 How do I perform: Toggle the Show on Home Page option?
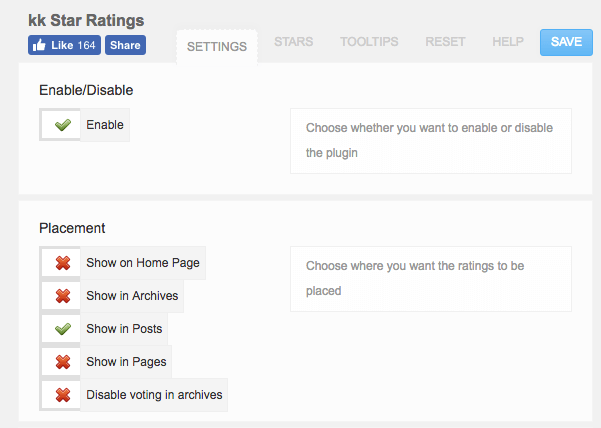(143, 263)
